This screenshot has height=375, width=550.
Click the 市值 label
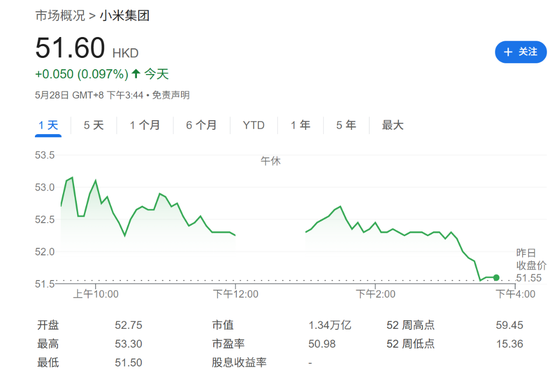(223, 325)
